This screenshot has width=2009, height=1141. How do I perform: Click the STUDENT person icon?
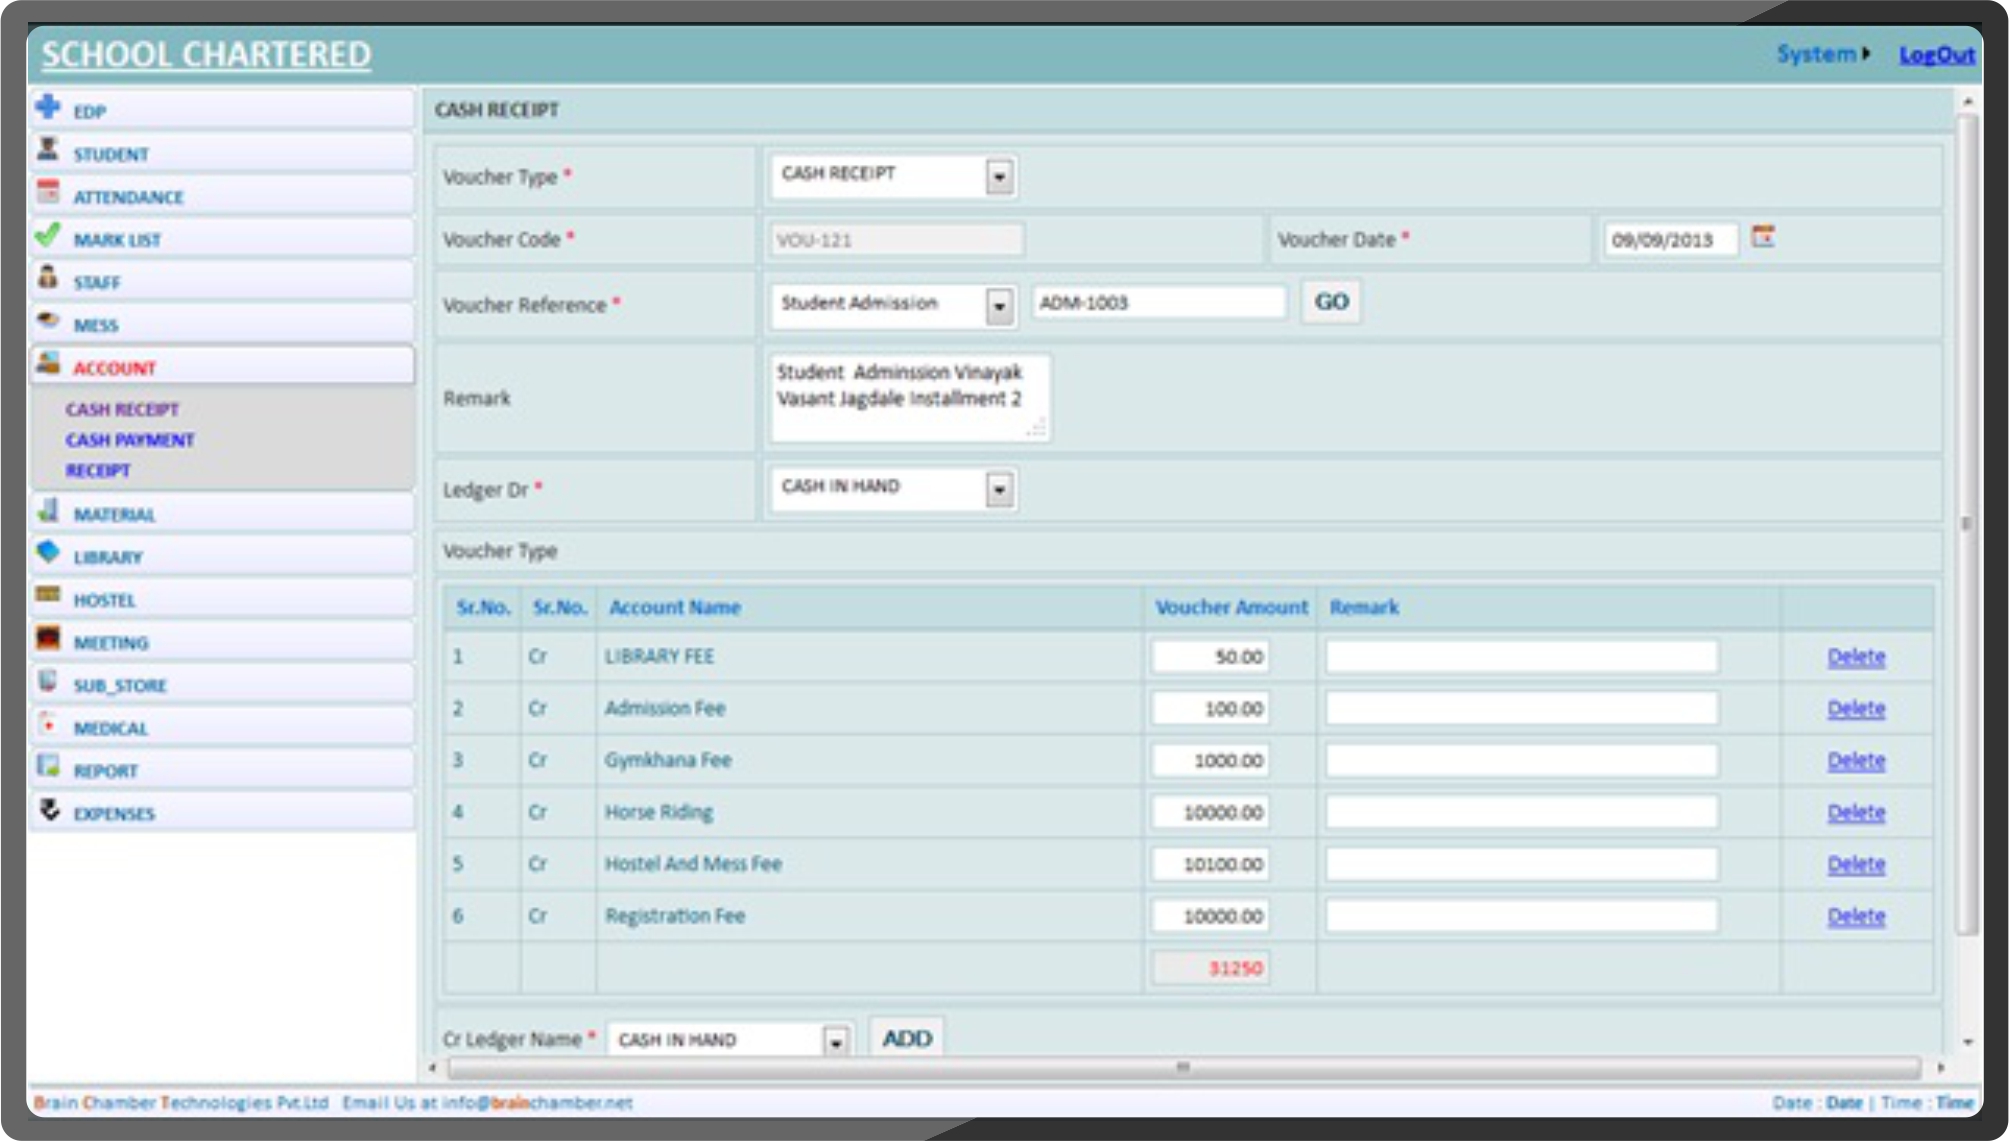47,149
